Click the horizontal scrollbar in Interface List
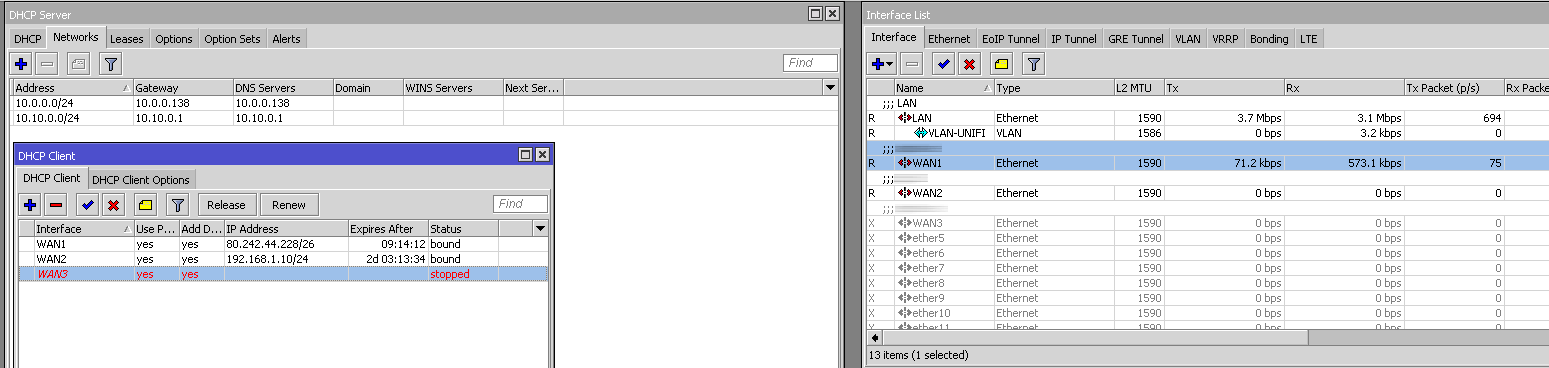 click(x=1100, y=338)
